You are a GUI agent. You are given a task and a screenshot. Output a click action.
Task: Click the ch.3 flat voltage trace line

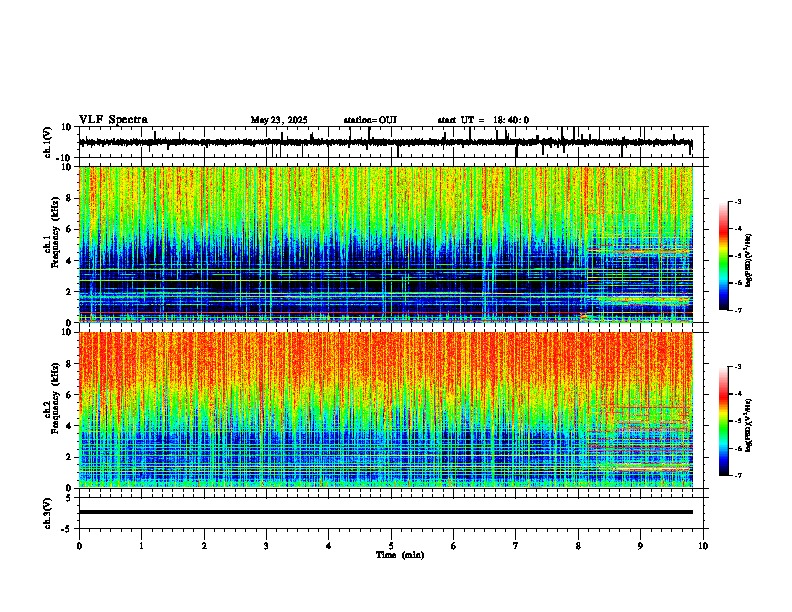386,512
